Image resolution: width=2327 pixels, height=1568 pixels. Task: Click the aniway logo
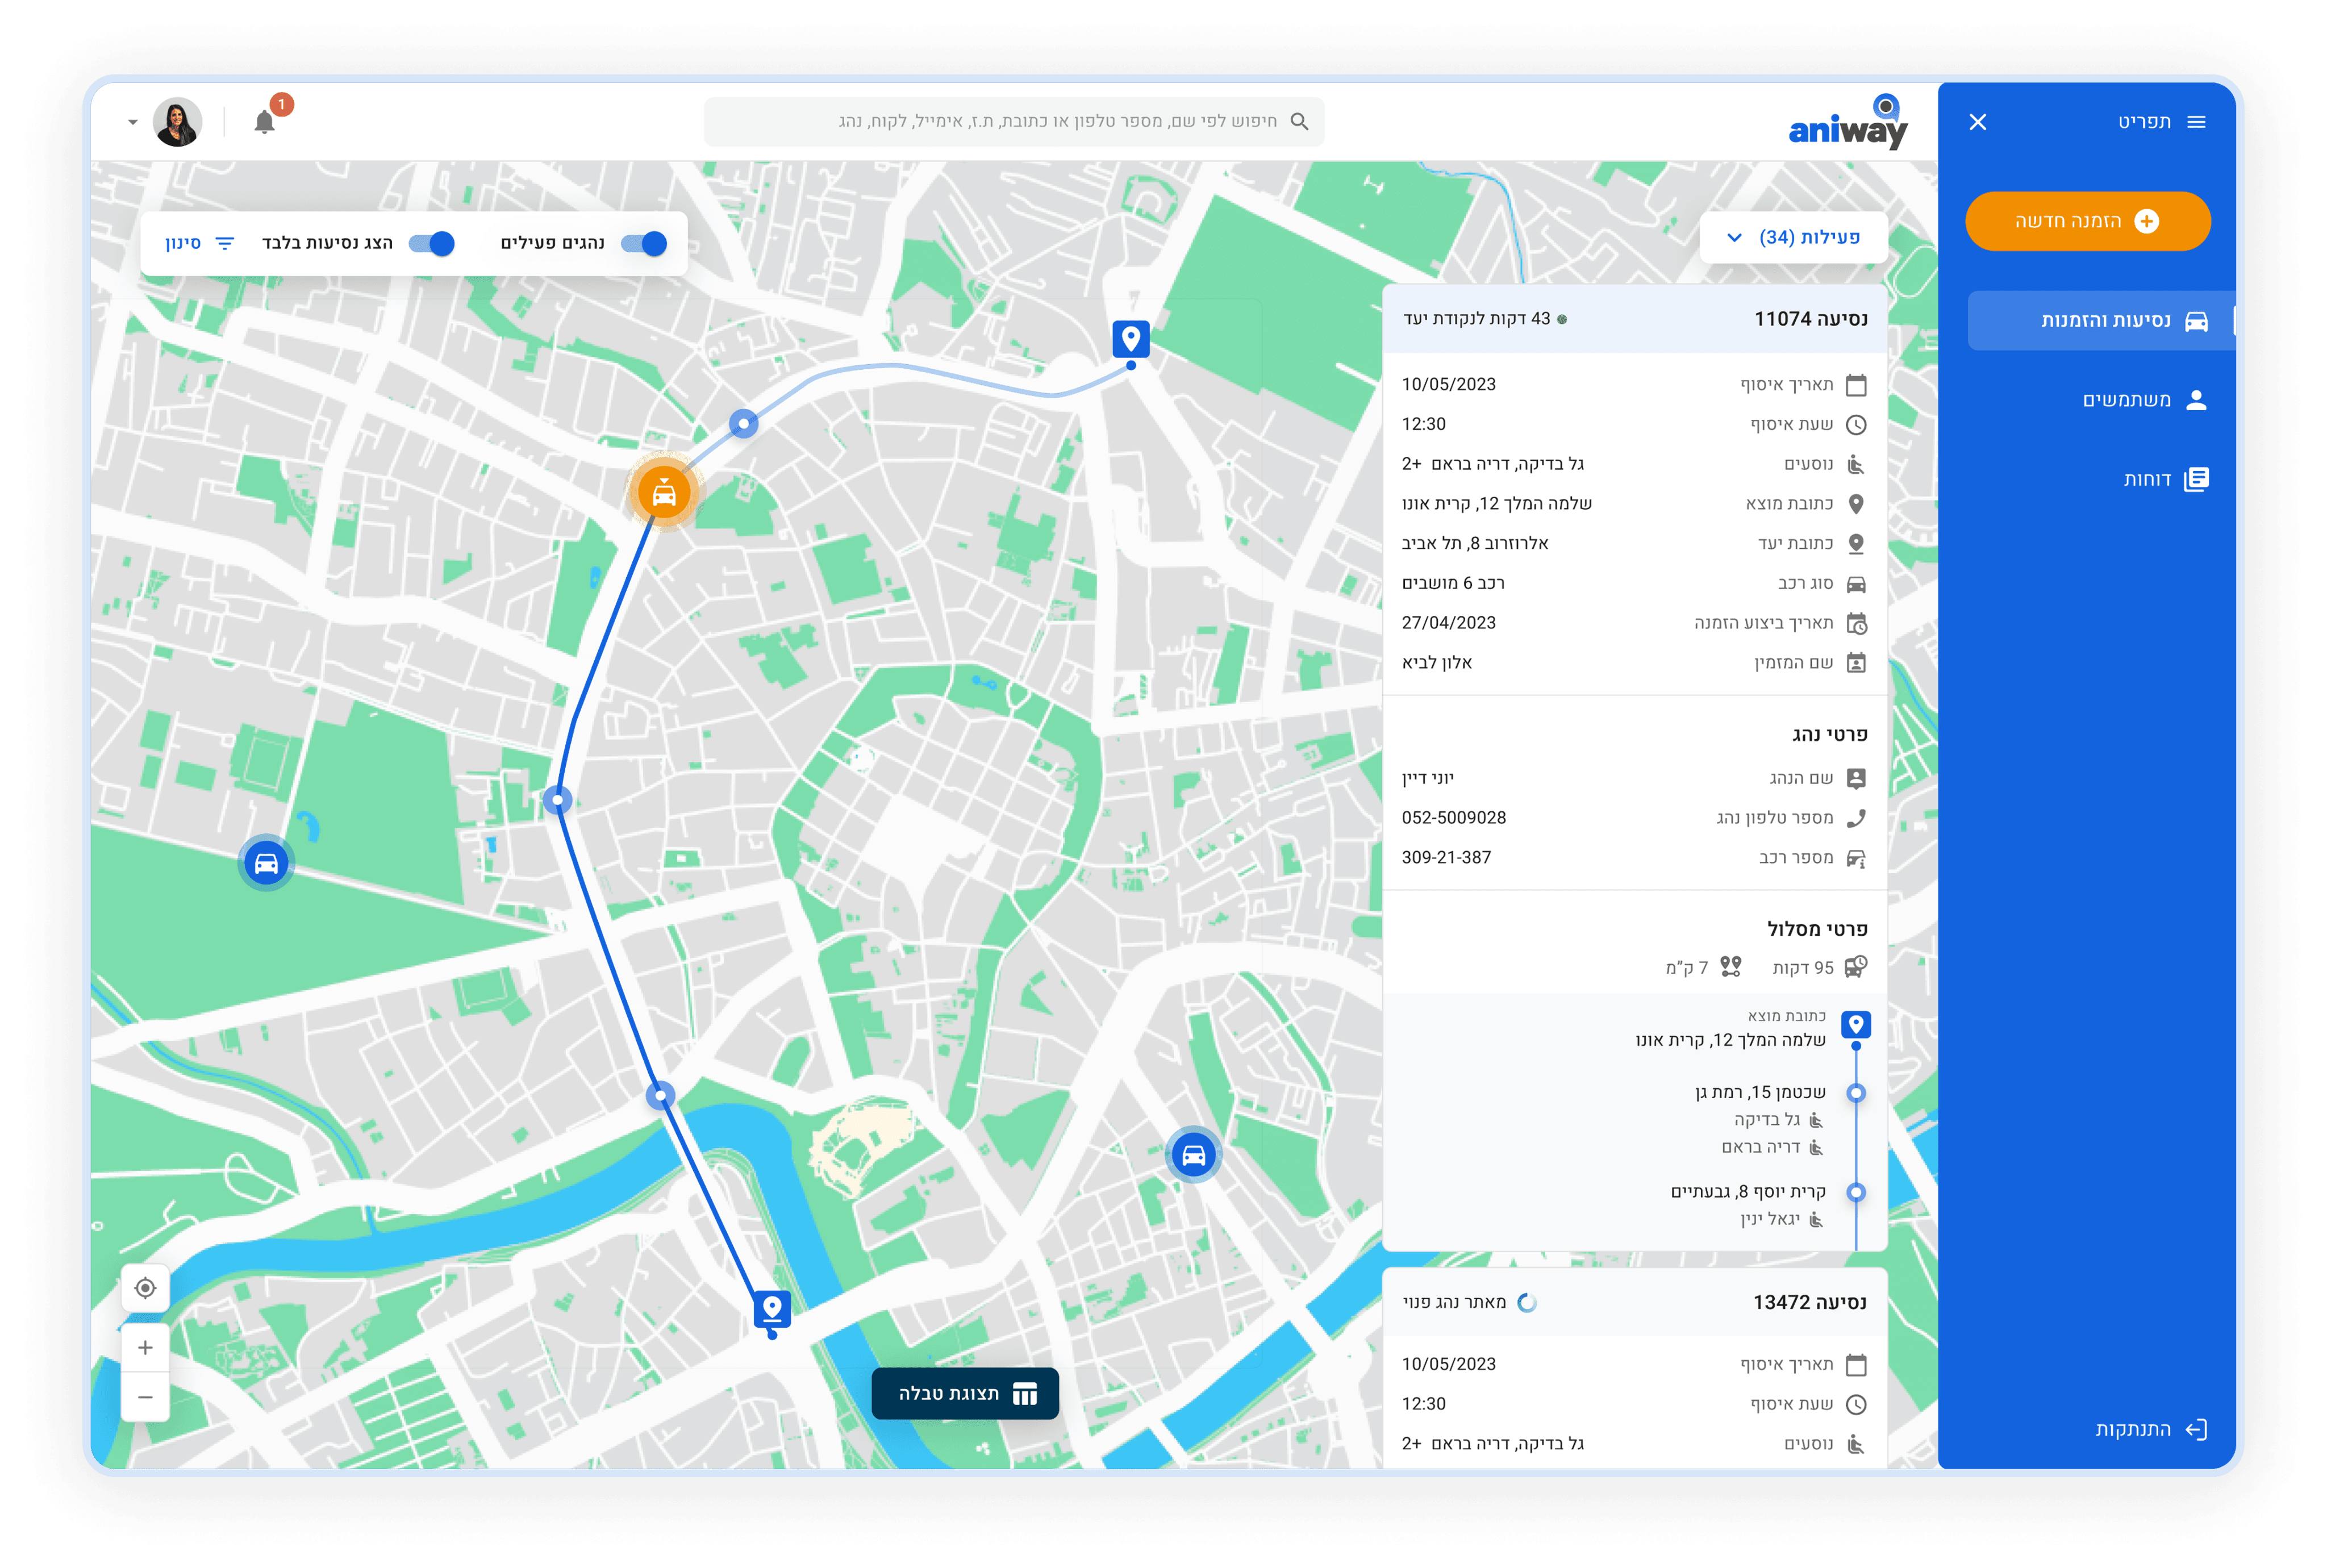1847,121
